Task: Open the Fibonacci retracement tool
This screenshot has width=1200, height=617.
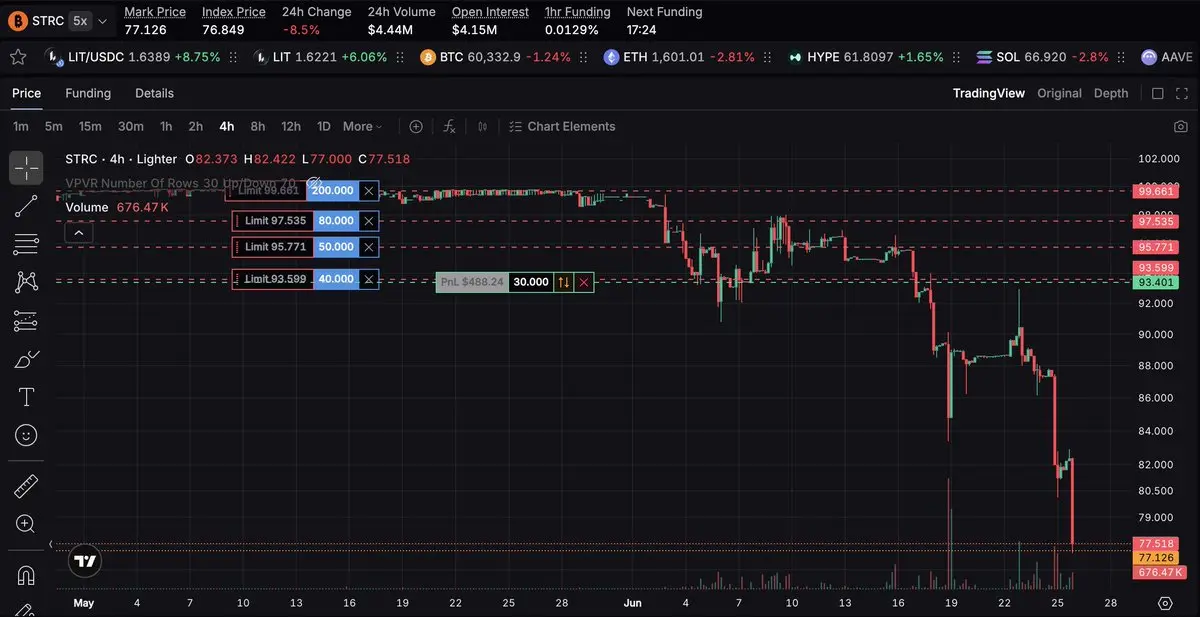Action: coord(26,244)
